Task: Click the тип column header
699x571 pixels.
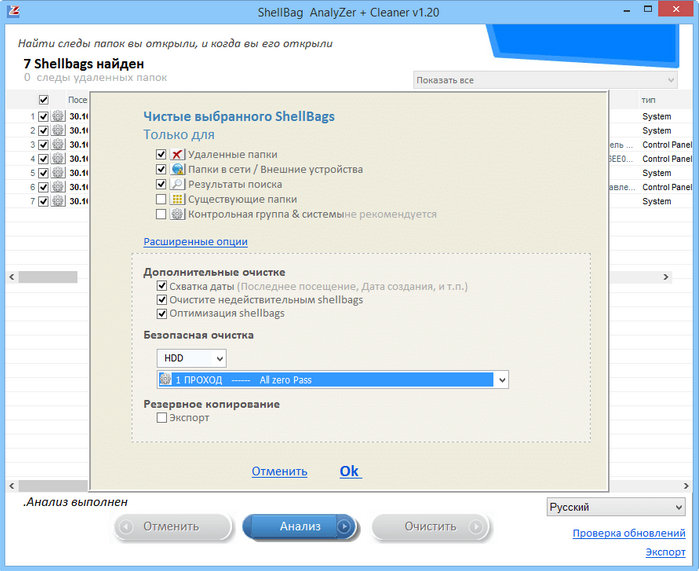Action: 648,100
